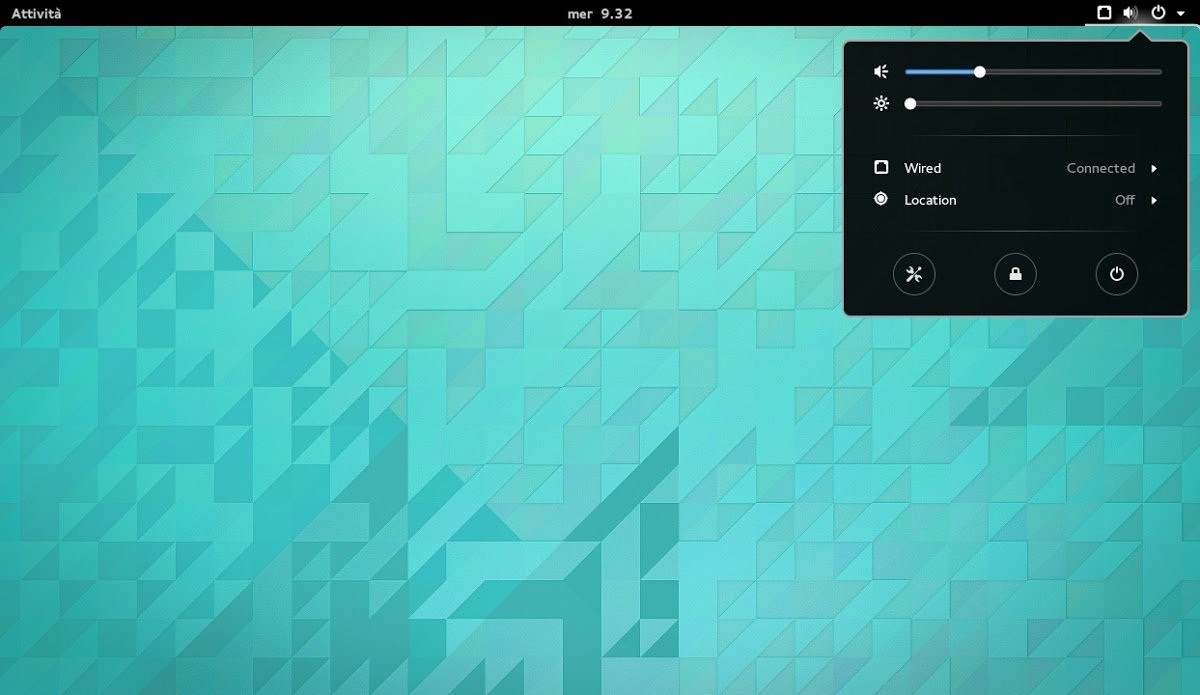Click the brightness slider handle
1200x695 pixels.
tap(910, 103)
